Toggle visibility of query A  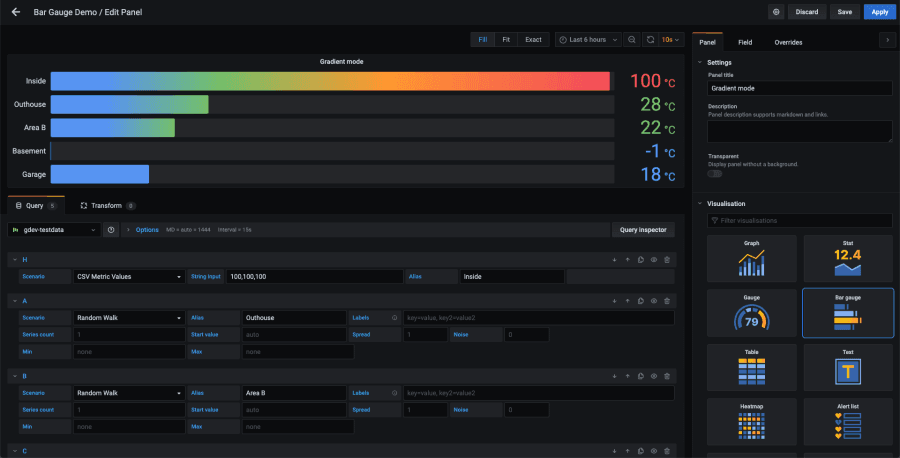point(654,300)
